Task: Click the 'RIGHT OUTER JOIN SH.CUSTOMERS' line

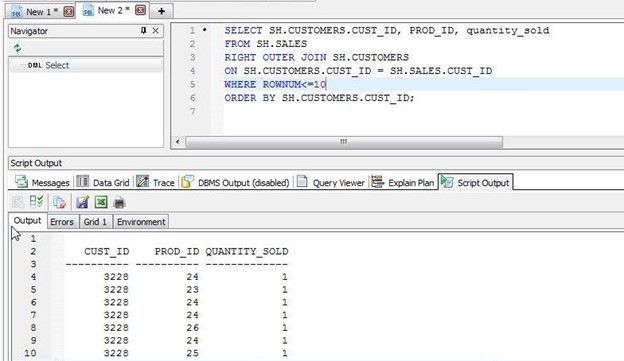Action: click(316, 57)
